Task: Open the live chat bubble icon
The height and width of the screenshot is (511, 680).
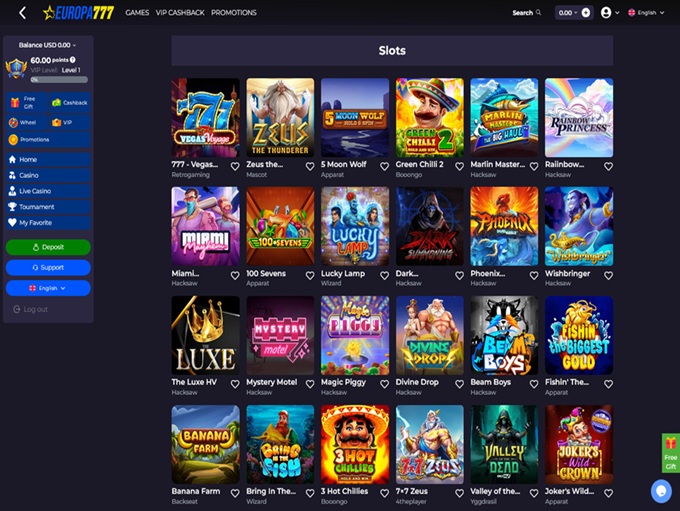Action: [661, 491]
